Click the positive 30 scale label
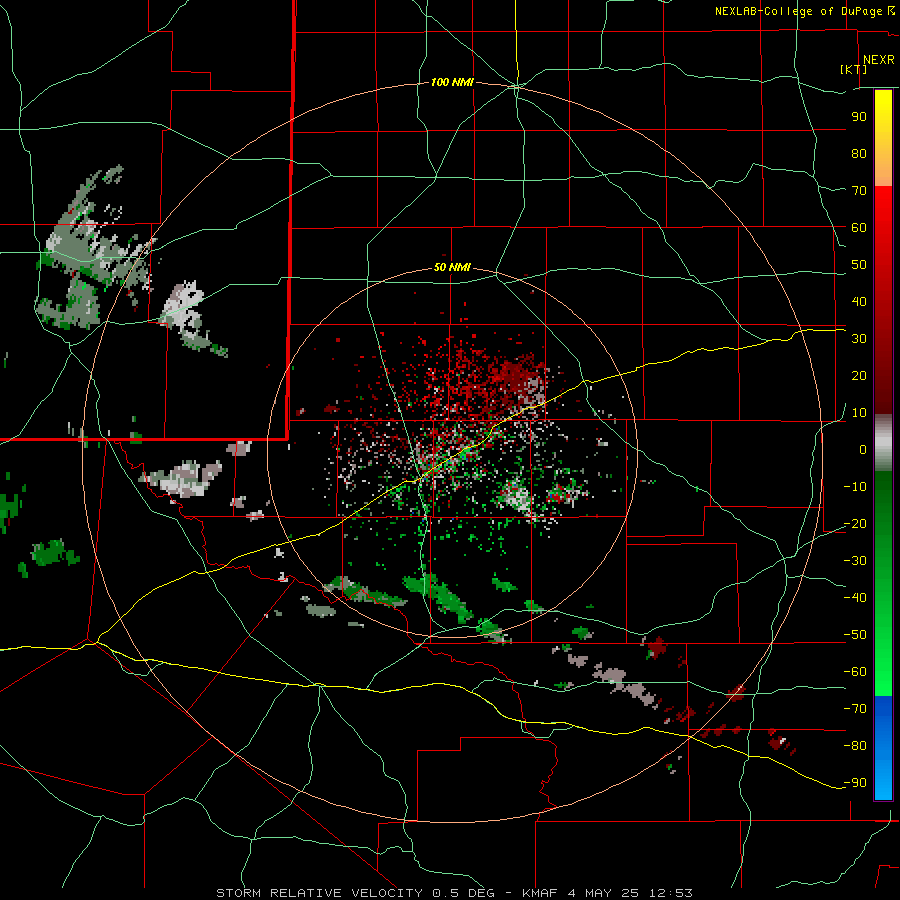This screenshot has width=900, height=900. [x=859, y=339]
